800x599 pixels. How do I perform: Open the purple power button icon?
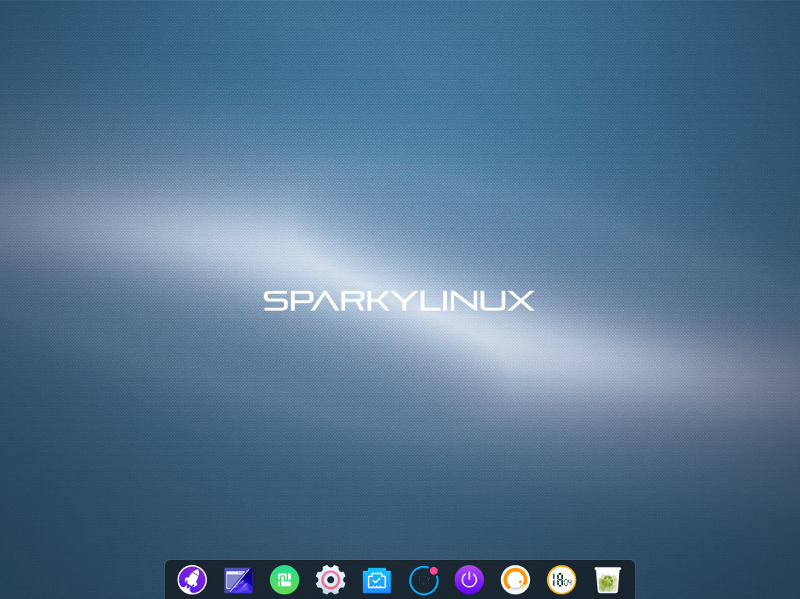point(469,580)
